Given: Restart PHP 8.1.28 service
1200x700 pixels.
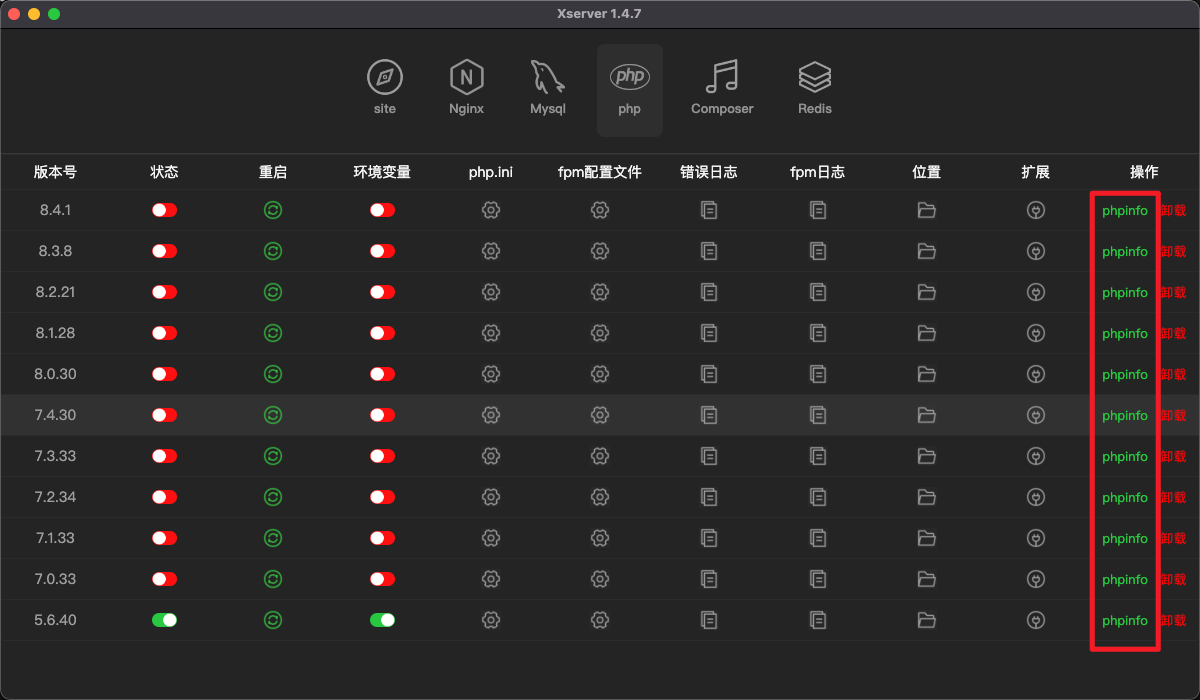Looking at the screenshot, I should [273, 333].
